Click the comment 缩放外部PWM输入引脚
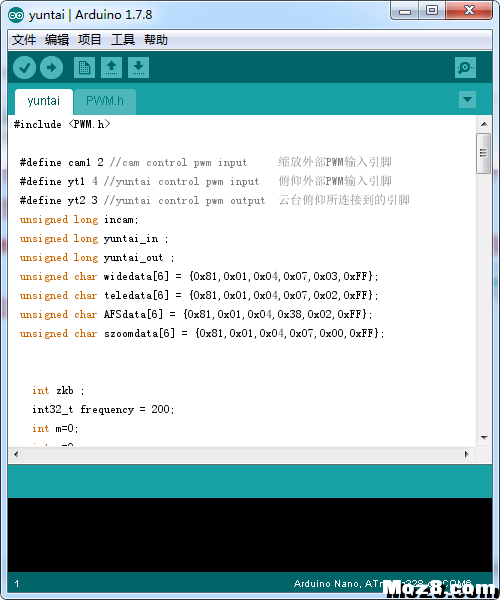This screenshot has width=500, height=600. pyautogui.click(x=335, y=162)
